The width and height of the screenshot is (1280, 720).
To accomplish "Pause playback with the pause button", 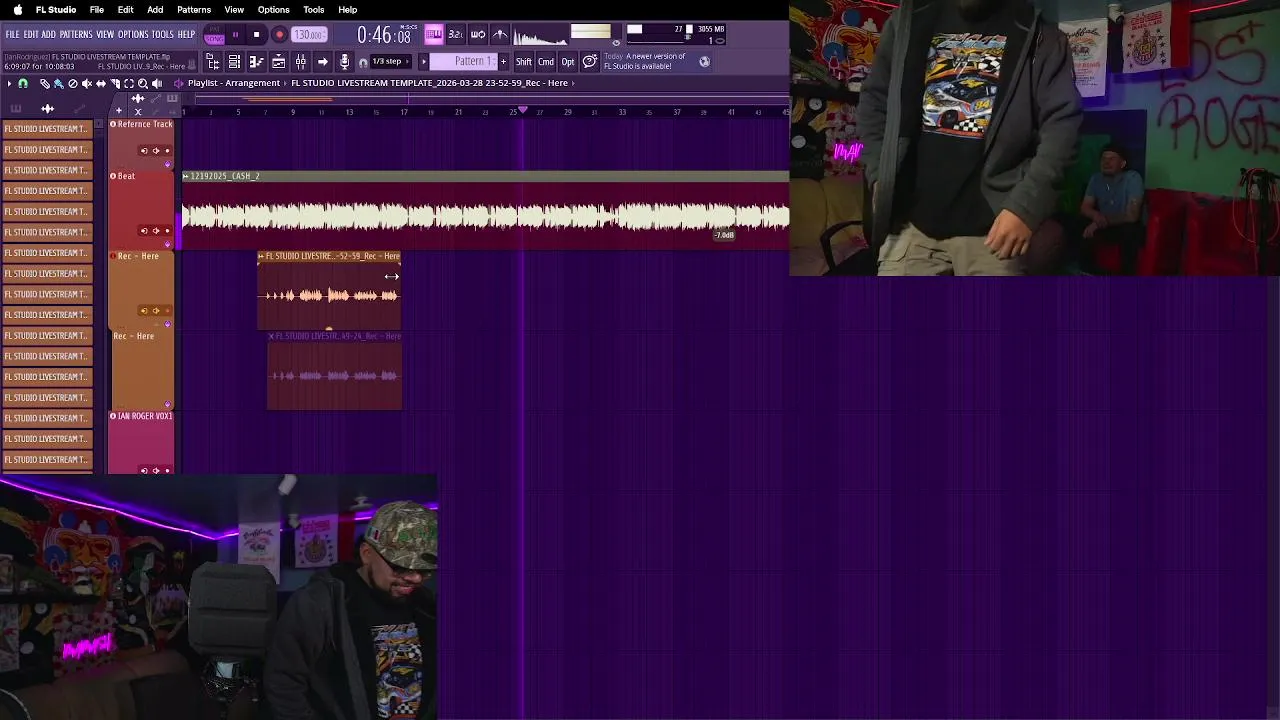I will (235, 35).
